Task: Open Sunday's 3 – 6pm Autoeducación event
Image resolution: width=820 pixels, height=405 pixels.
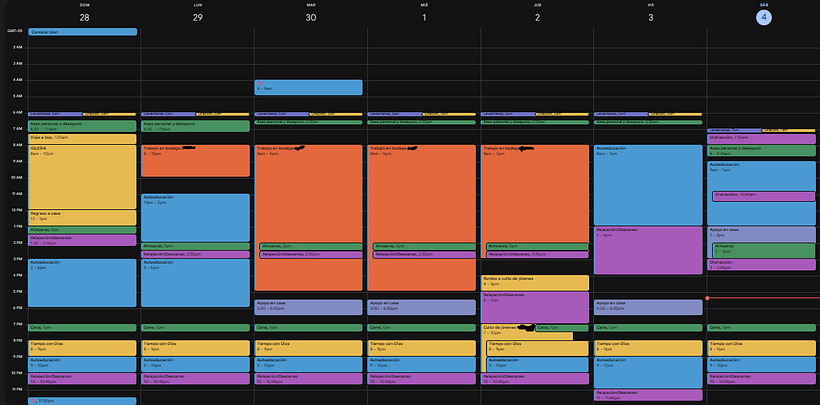Action: click(83, 283)
